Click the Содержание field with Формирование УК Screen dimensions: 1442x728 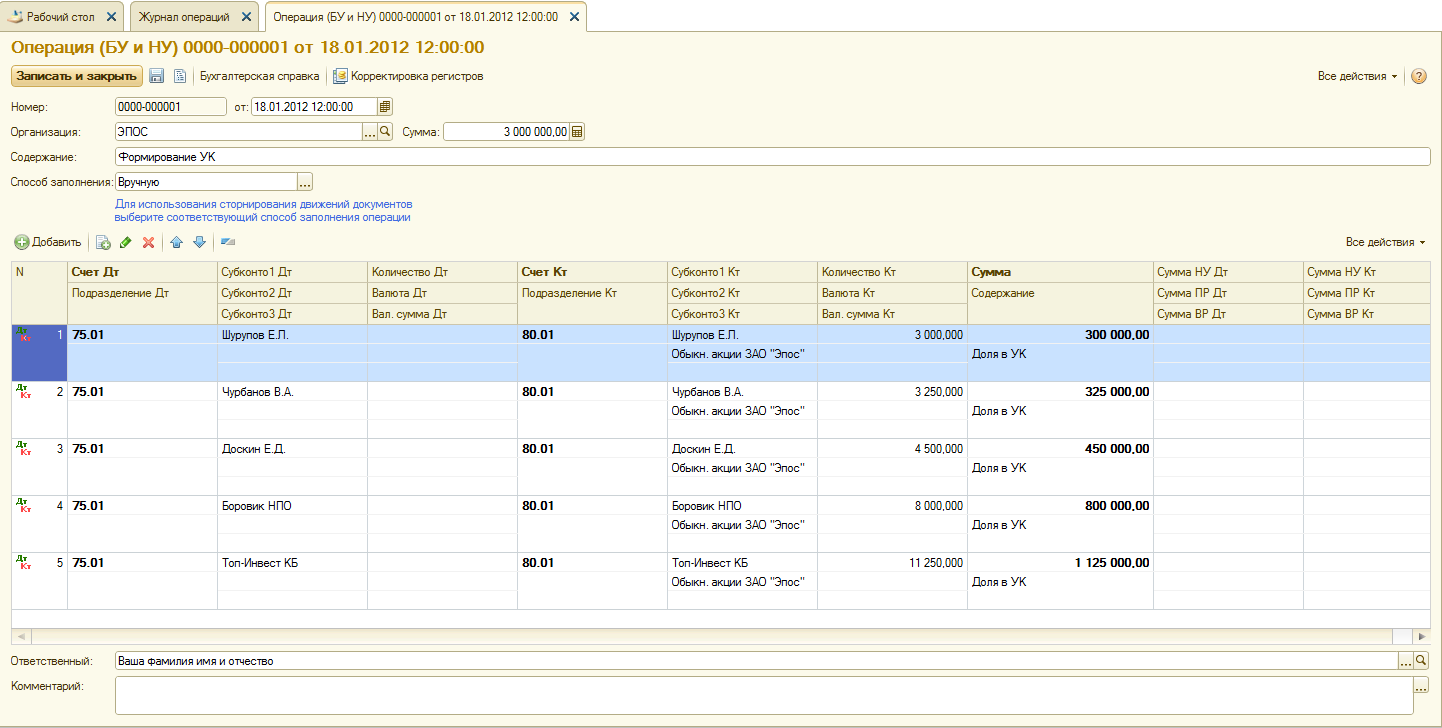click(773, 157)
